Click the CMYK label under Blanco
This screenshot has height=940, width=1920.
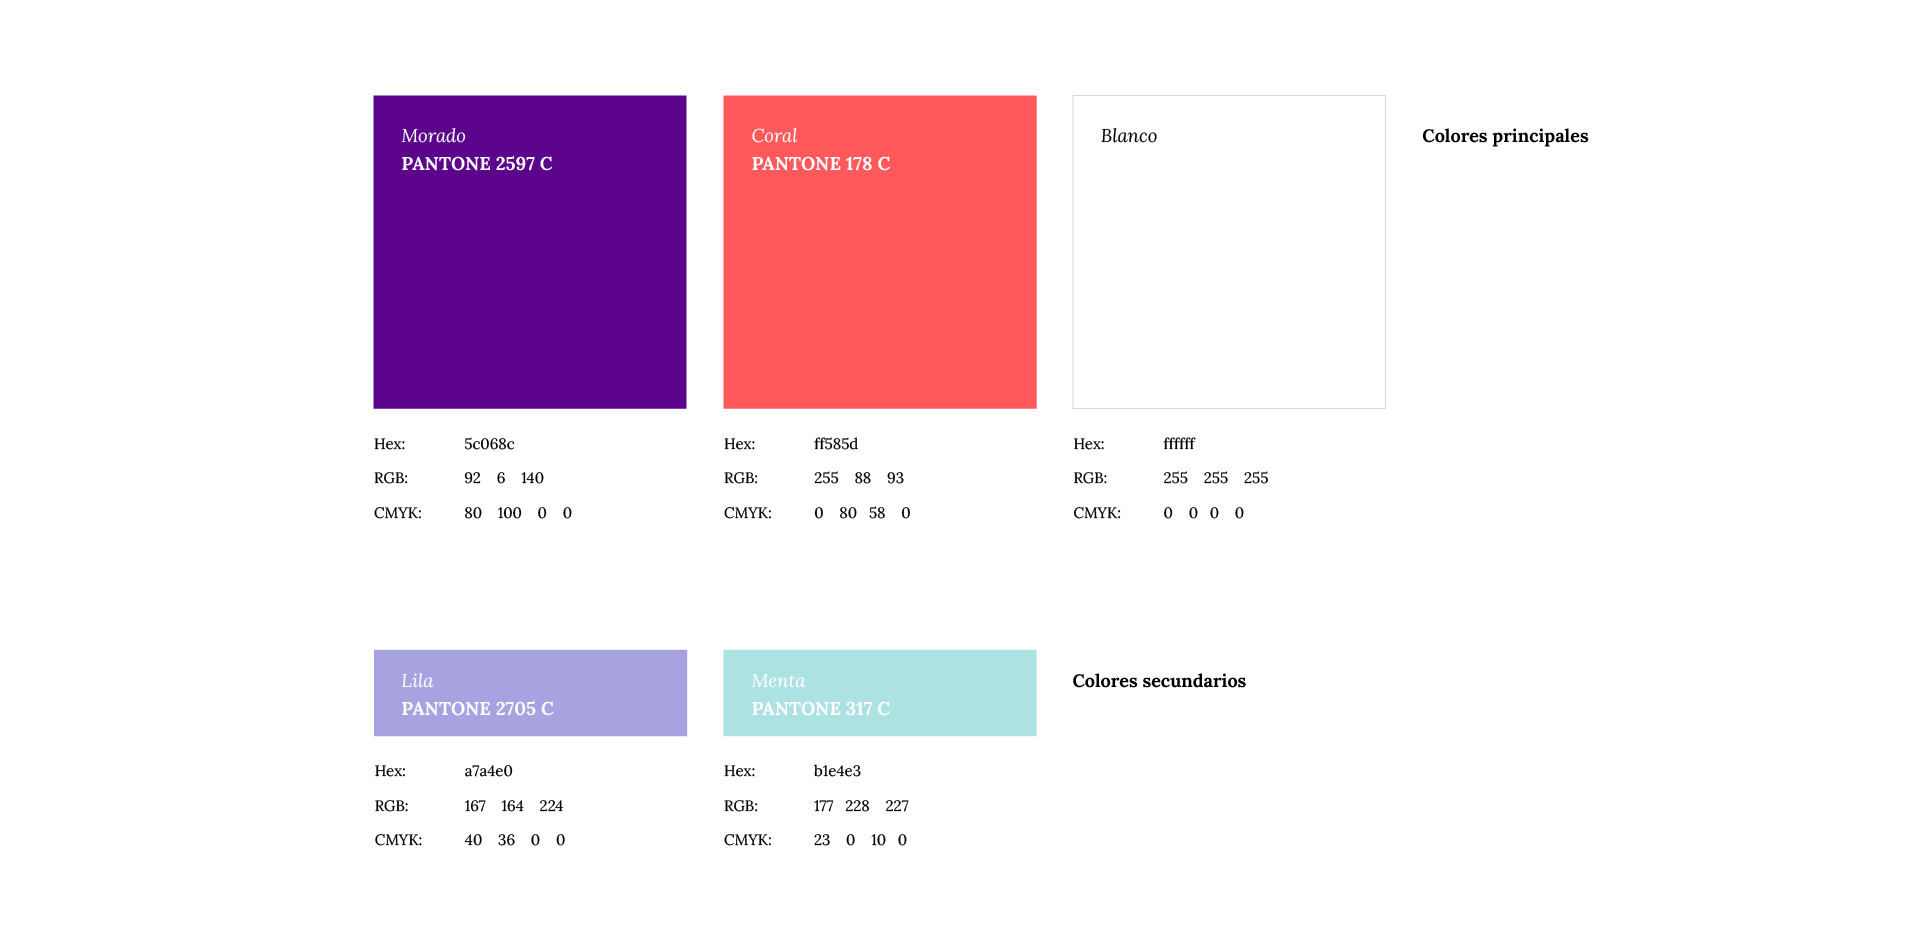pos(1097,513)
